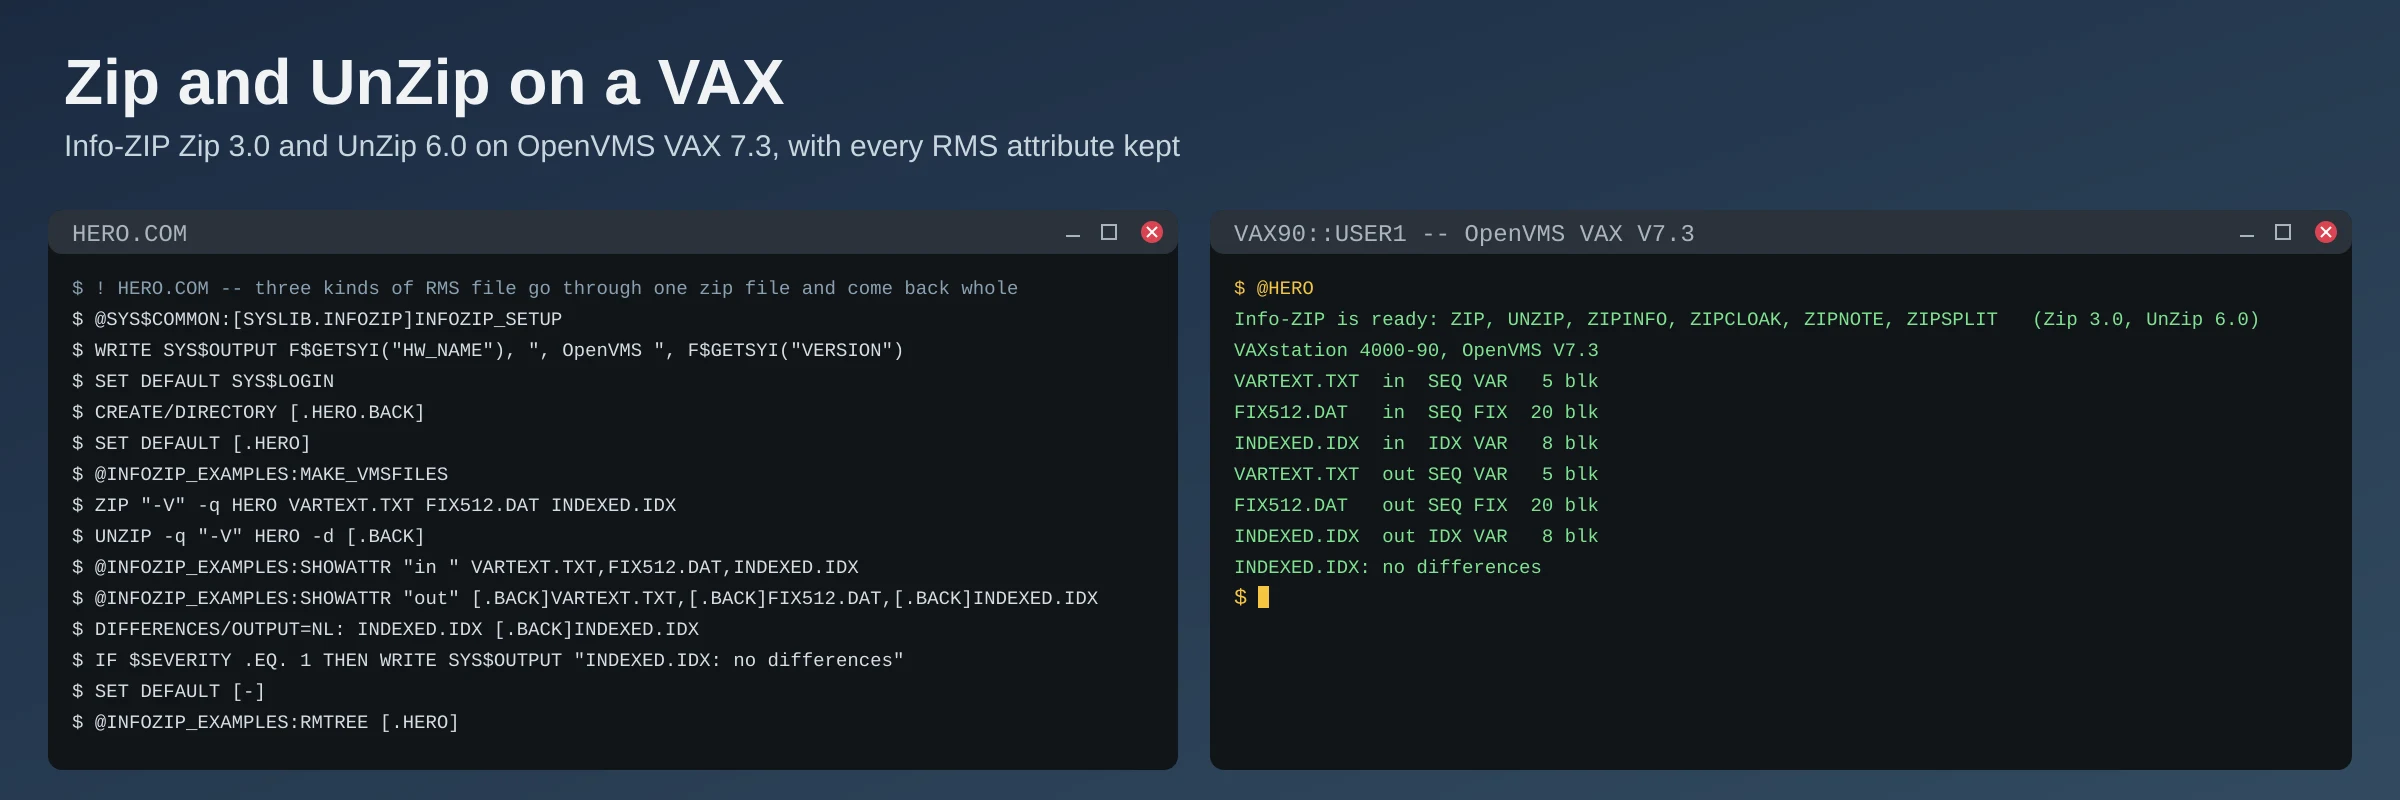
Task: Click the 'SET DEFAULT [.HERO]' line
Action: tap(191, 443)
